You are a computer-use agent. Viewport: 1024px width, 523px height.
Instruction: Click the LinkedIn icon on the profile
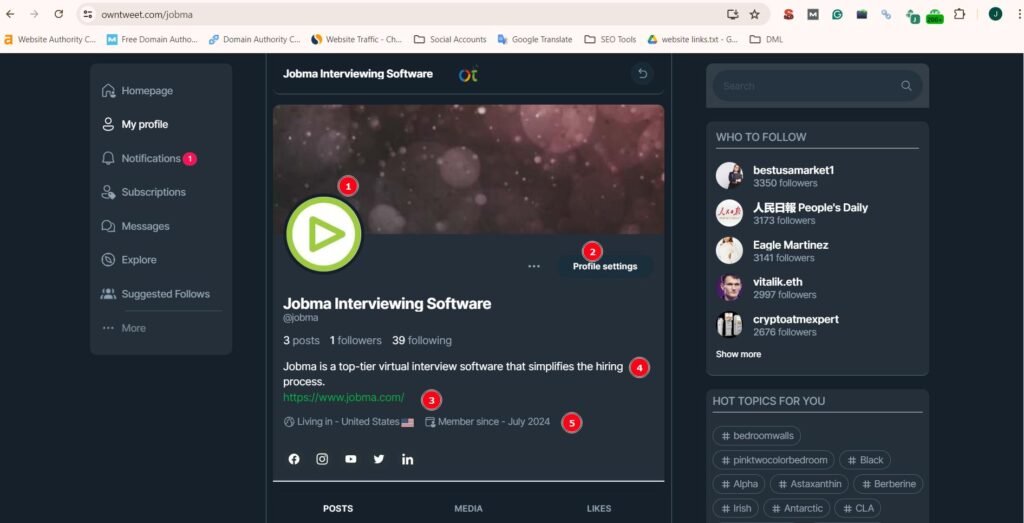click(408, 459)
